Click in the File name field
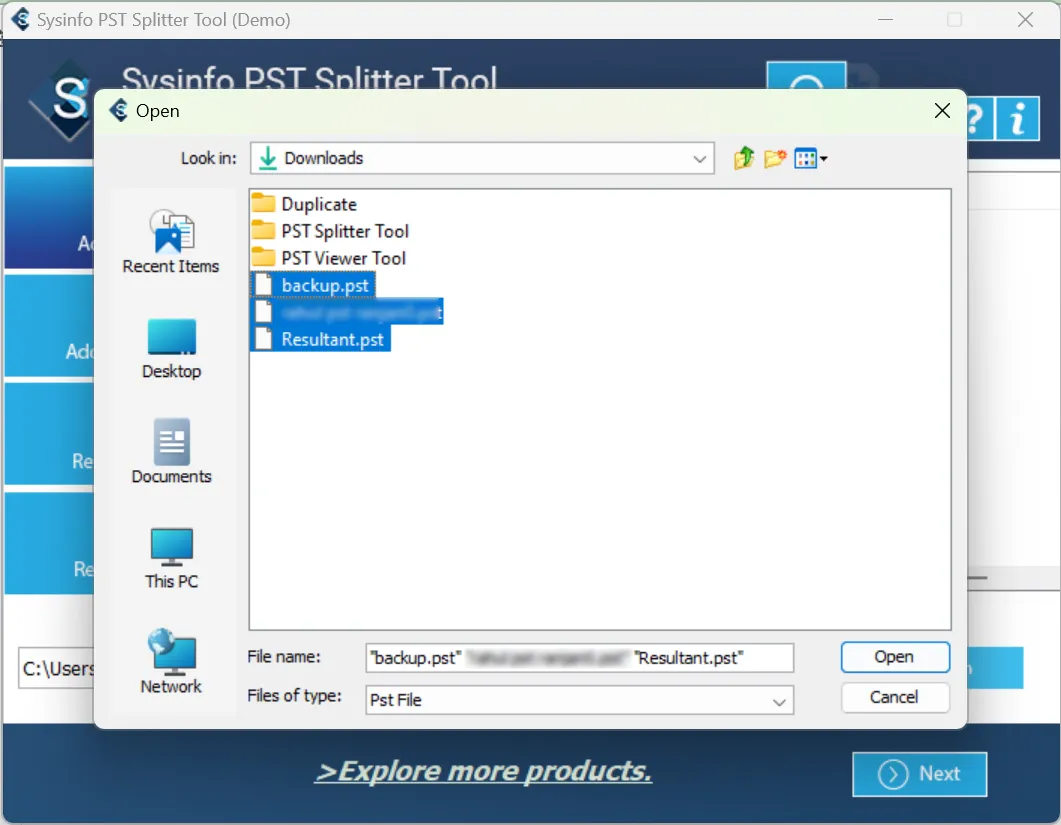 (579, 658)
